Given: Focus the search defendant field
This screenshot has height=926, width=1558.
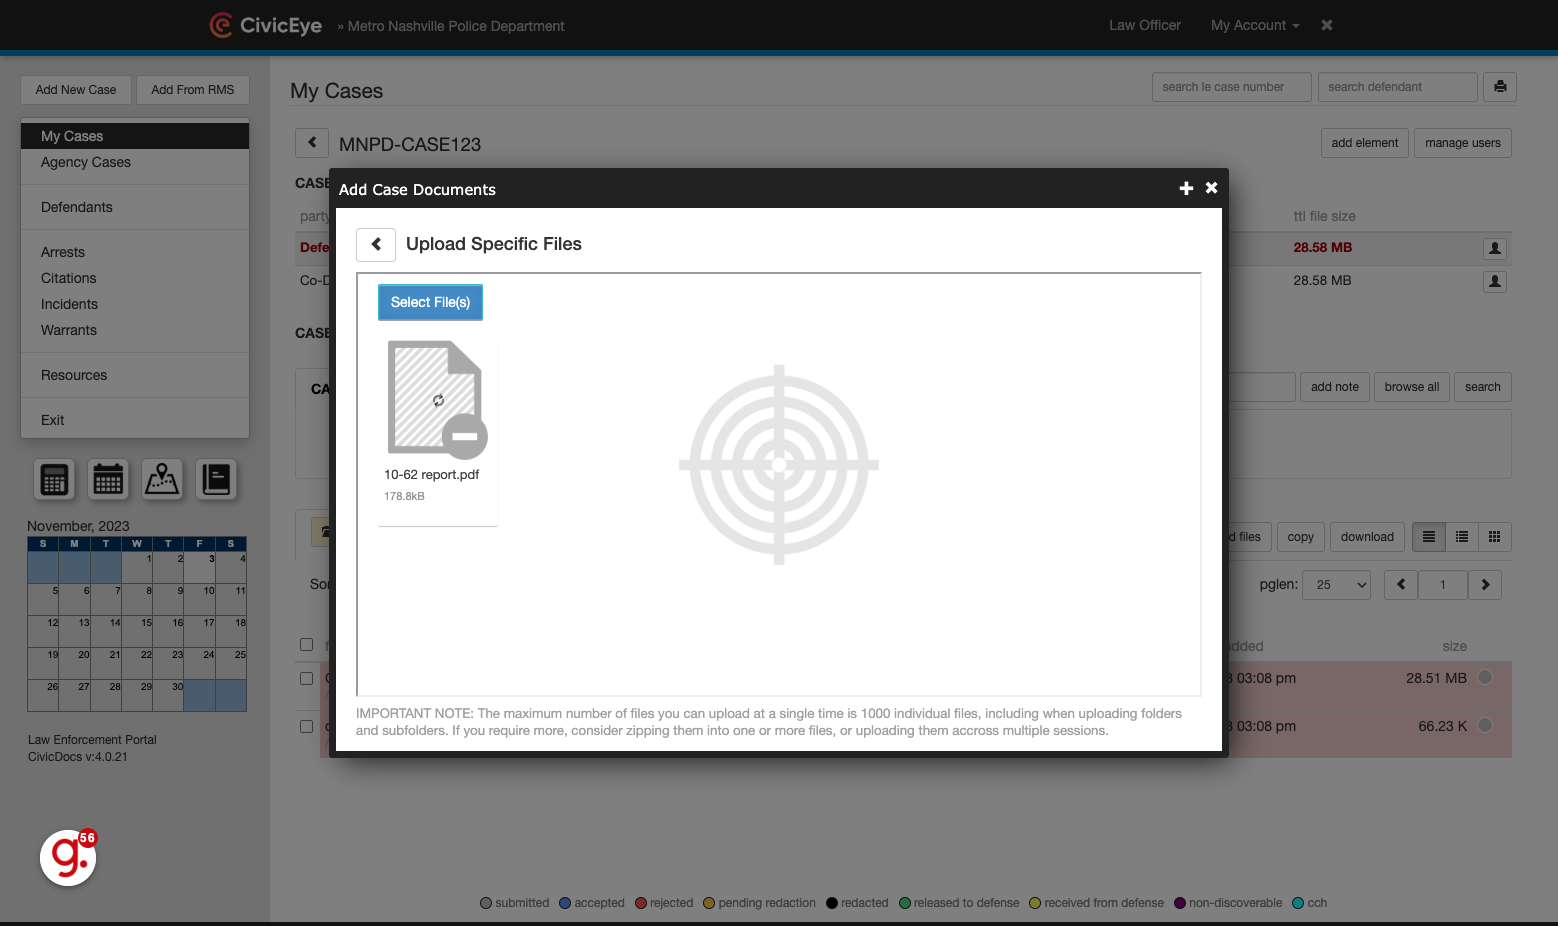Looking at the screenshot, I should [x=1397, y=87].
